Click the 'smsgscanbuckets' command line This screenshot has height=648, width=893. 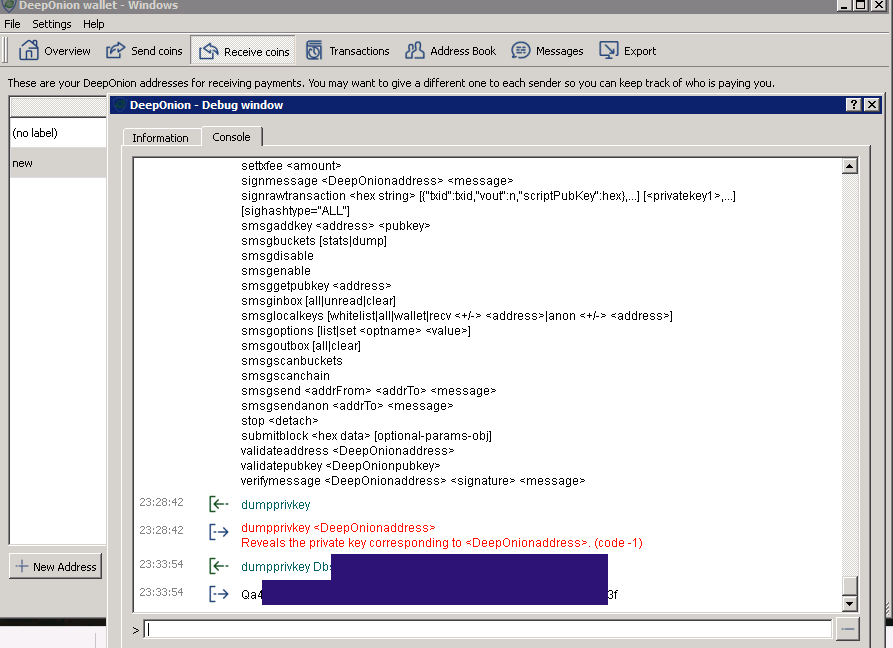coord(292,361)
